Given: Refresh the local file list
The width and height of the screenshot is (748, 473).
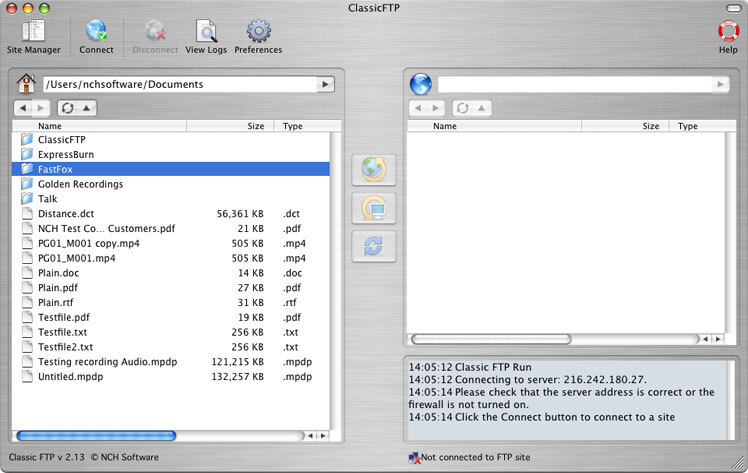Looking at the screenshot, I should [68, 107].
